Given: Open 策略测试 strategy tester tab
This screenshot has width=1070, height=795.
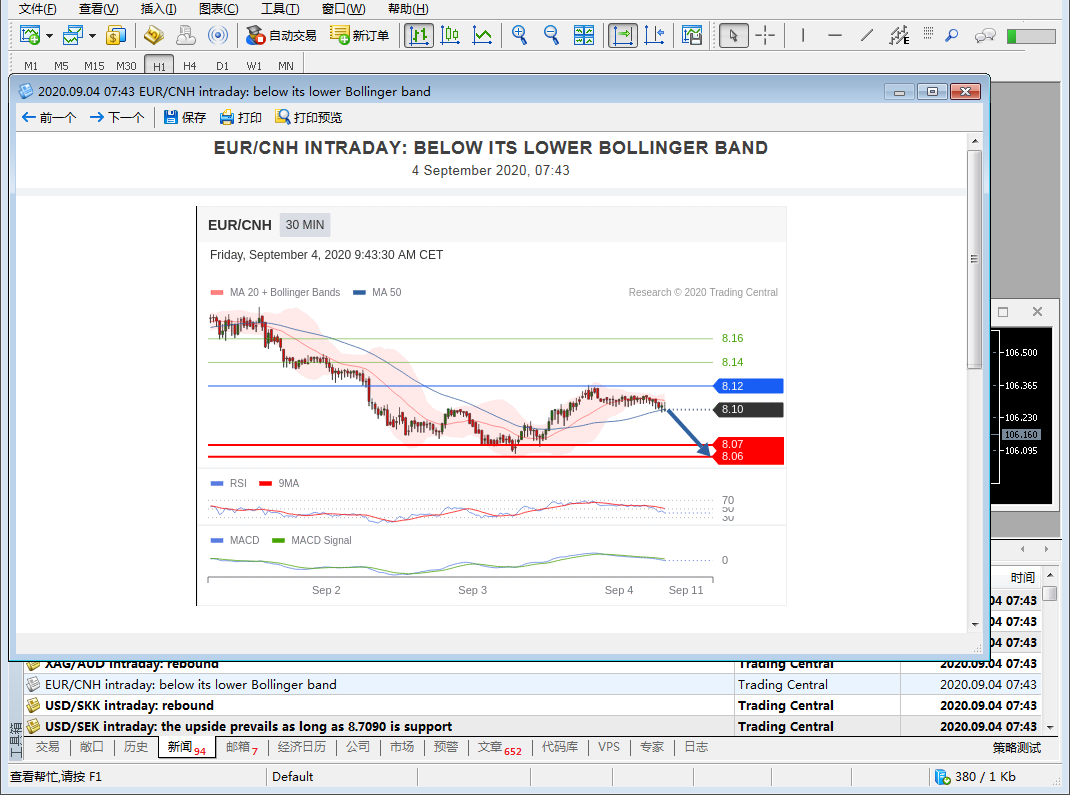Looking at the screenshot, I should pos(1016,747).
